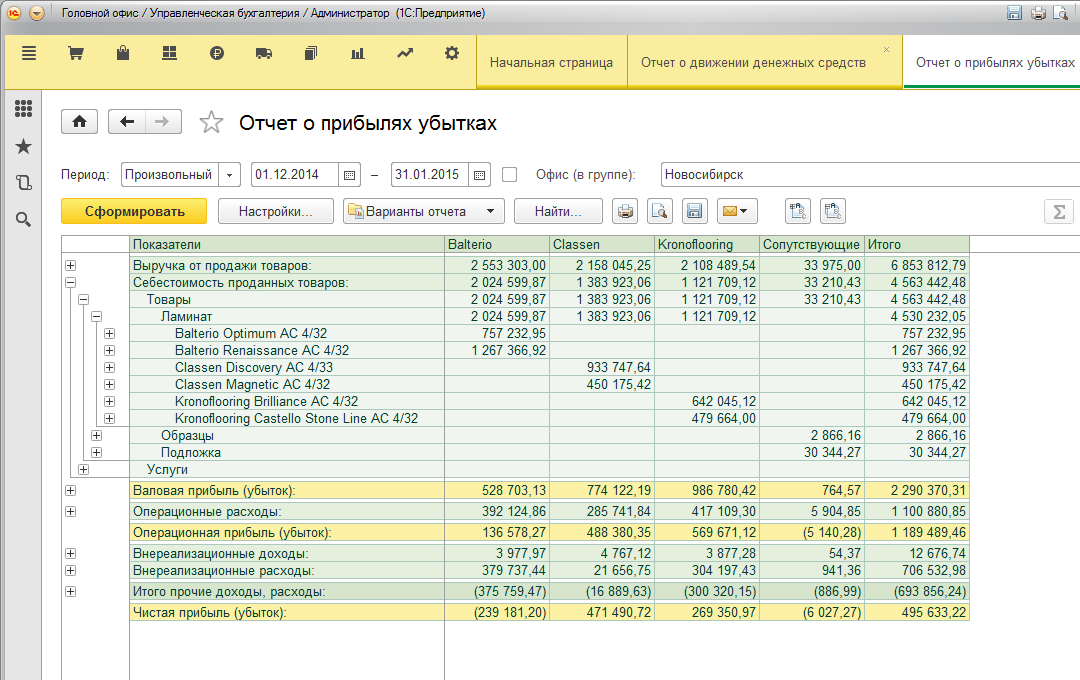
Task: Tick the checkbox before Офис (в группе)
Action: [x=510, y=175]
